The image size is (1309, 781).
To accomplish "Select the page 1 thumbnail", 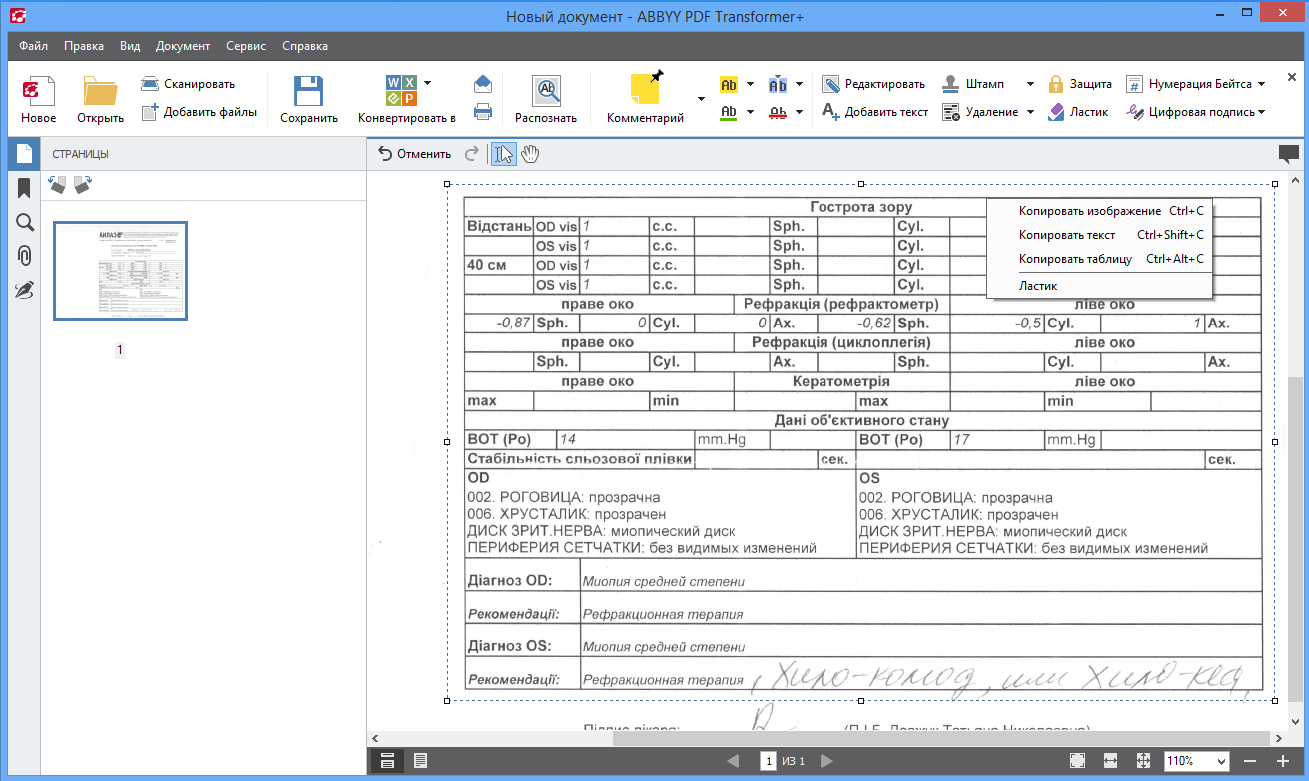I will point(120,271).
